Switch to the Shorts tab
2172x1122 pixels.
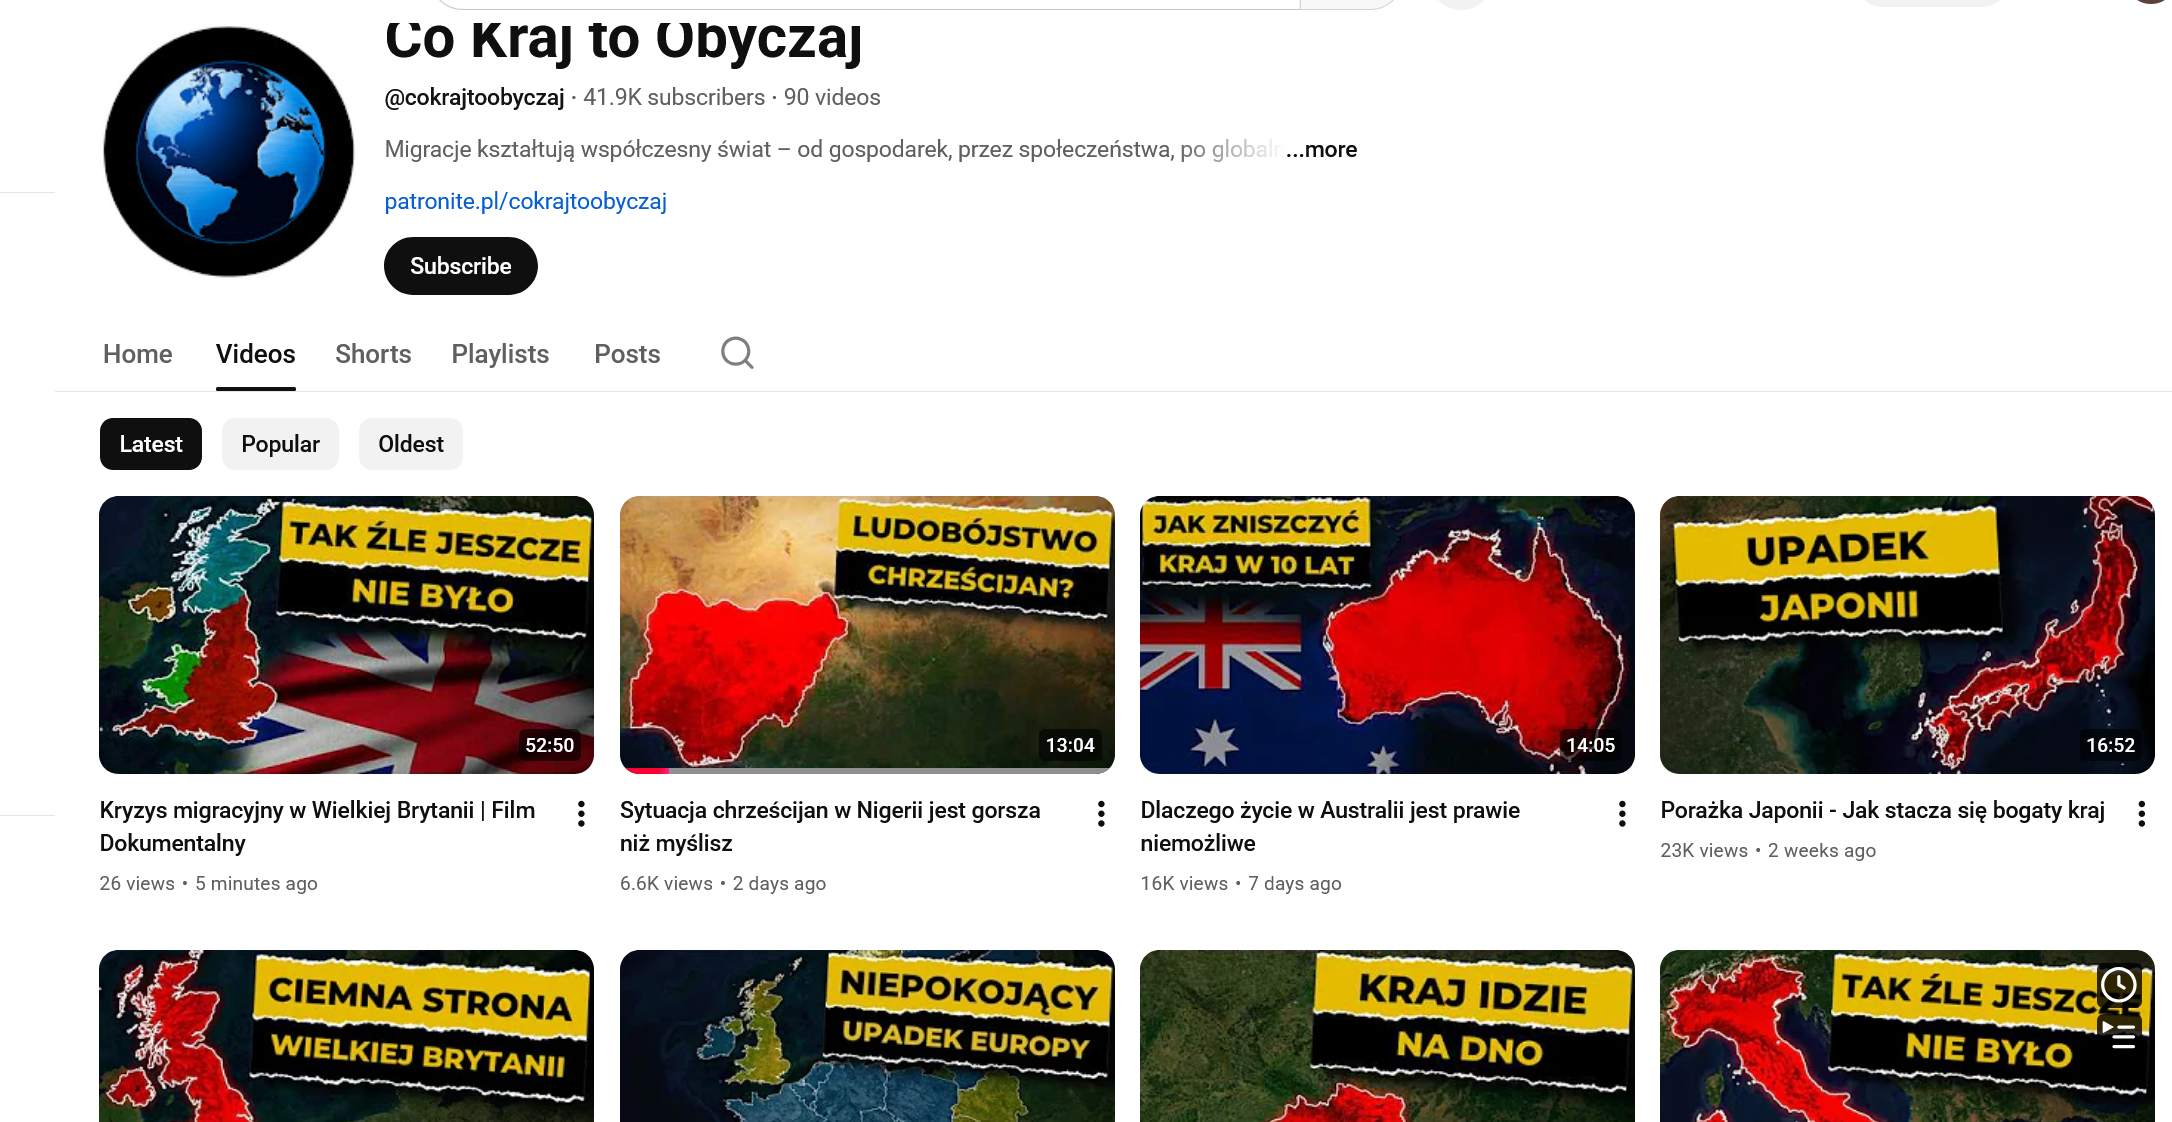click(x=373, y=354)
